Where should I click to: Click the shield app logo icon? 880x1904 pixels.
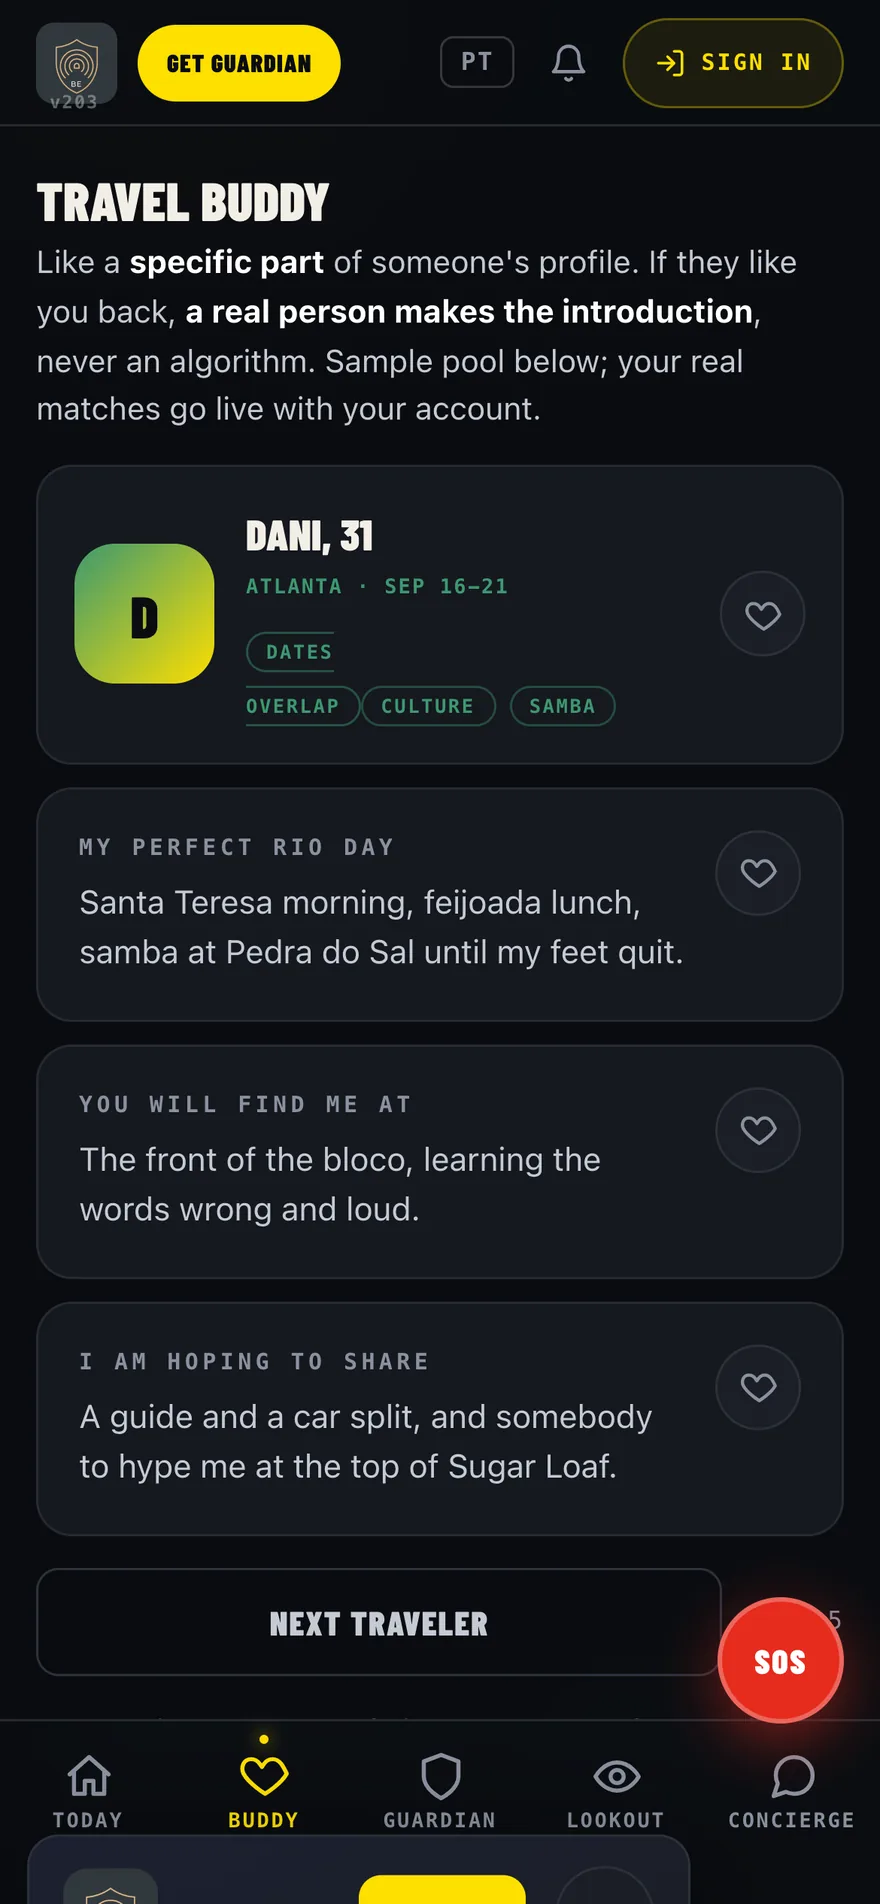coord(76,63)
